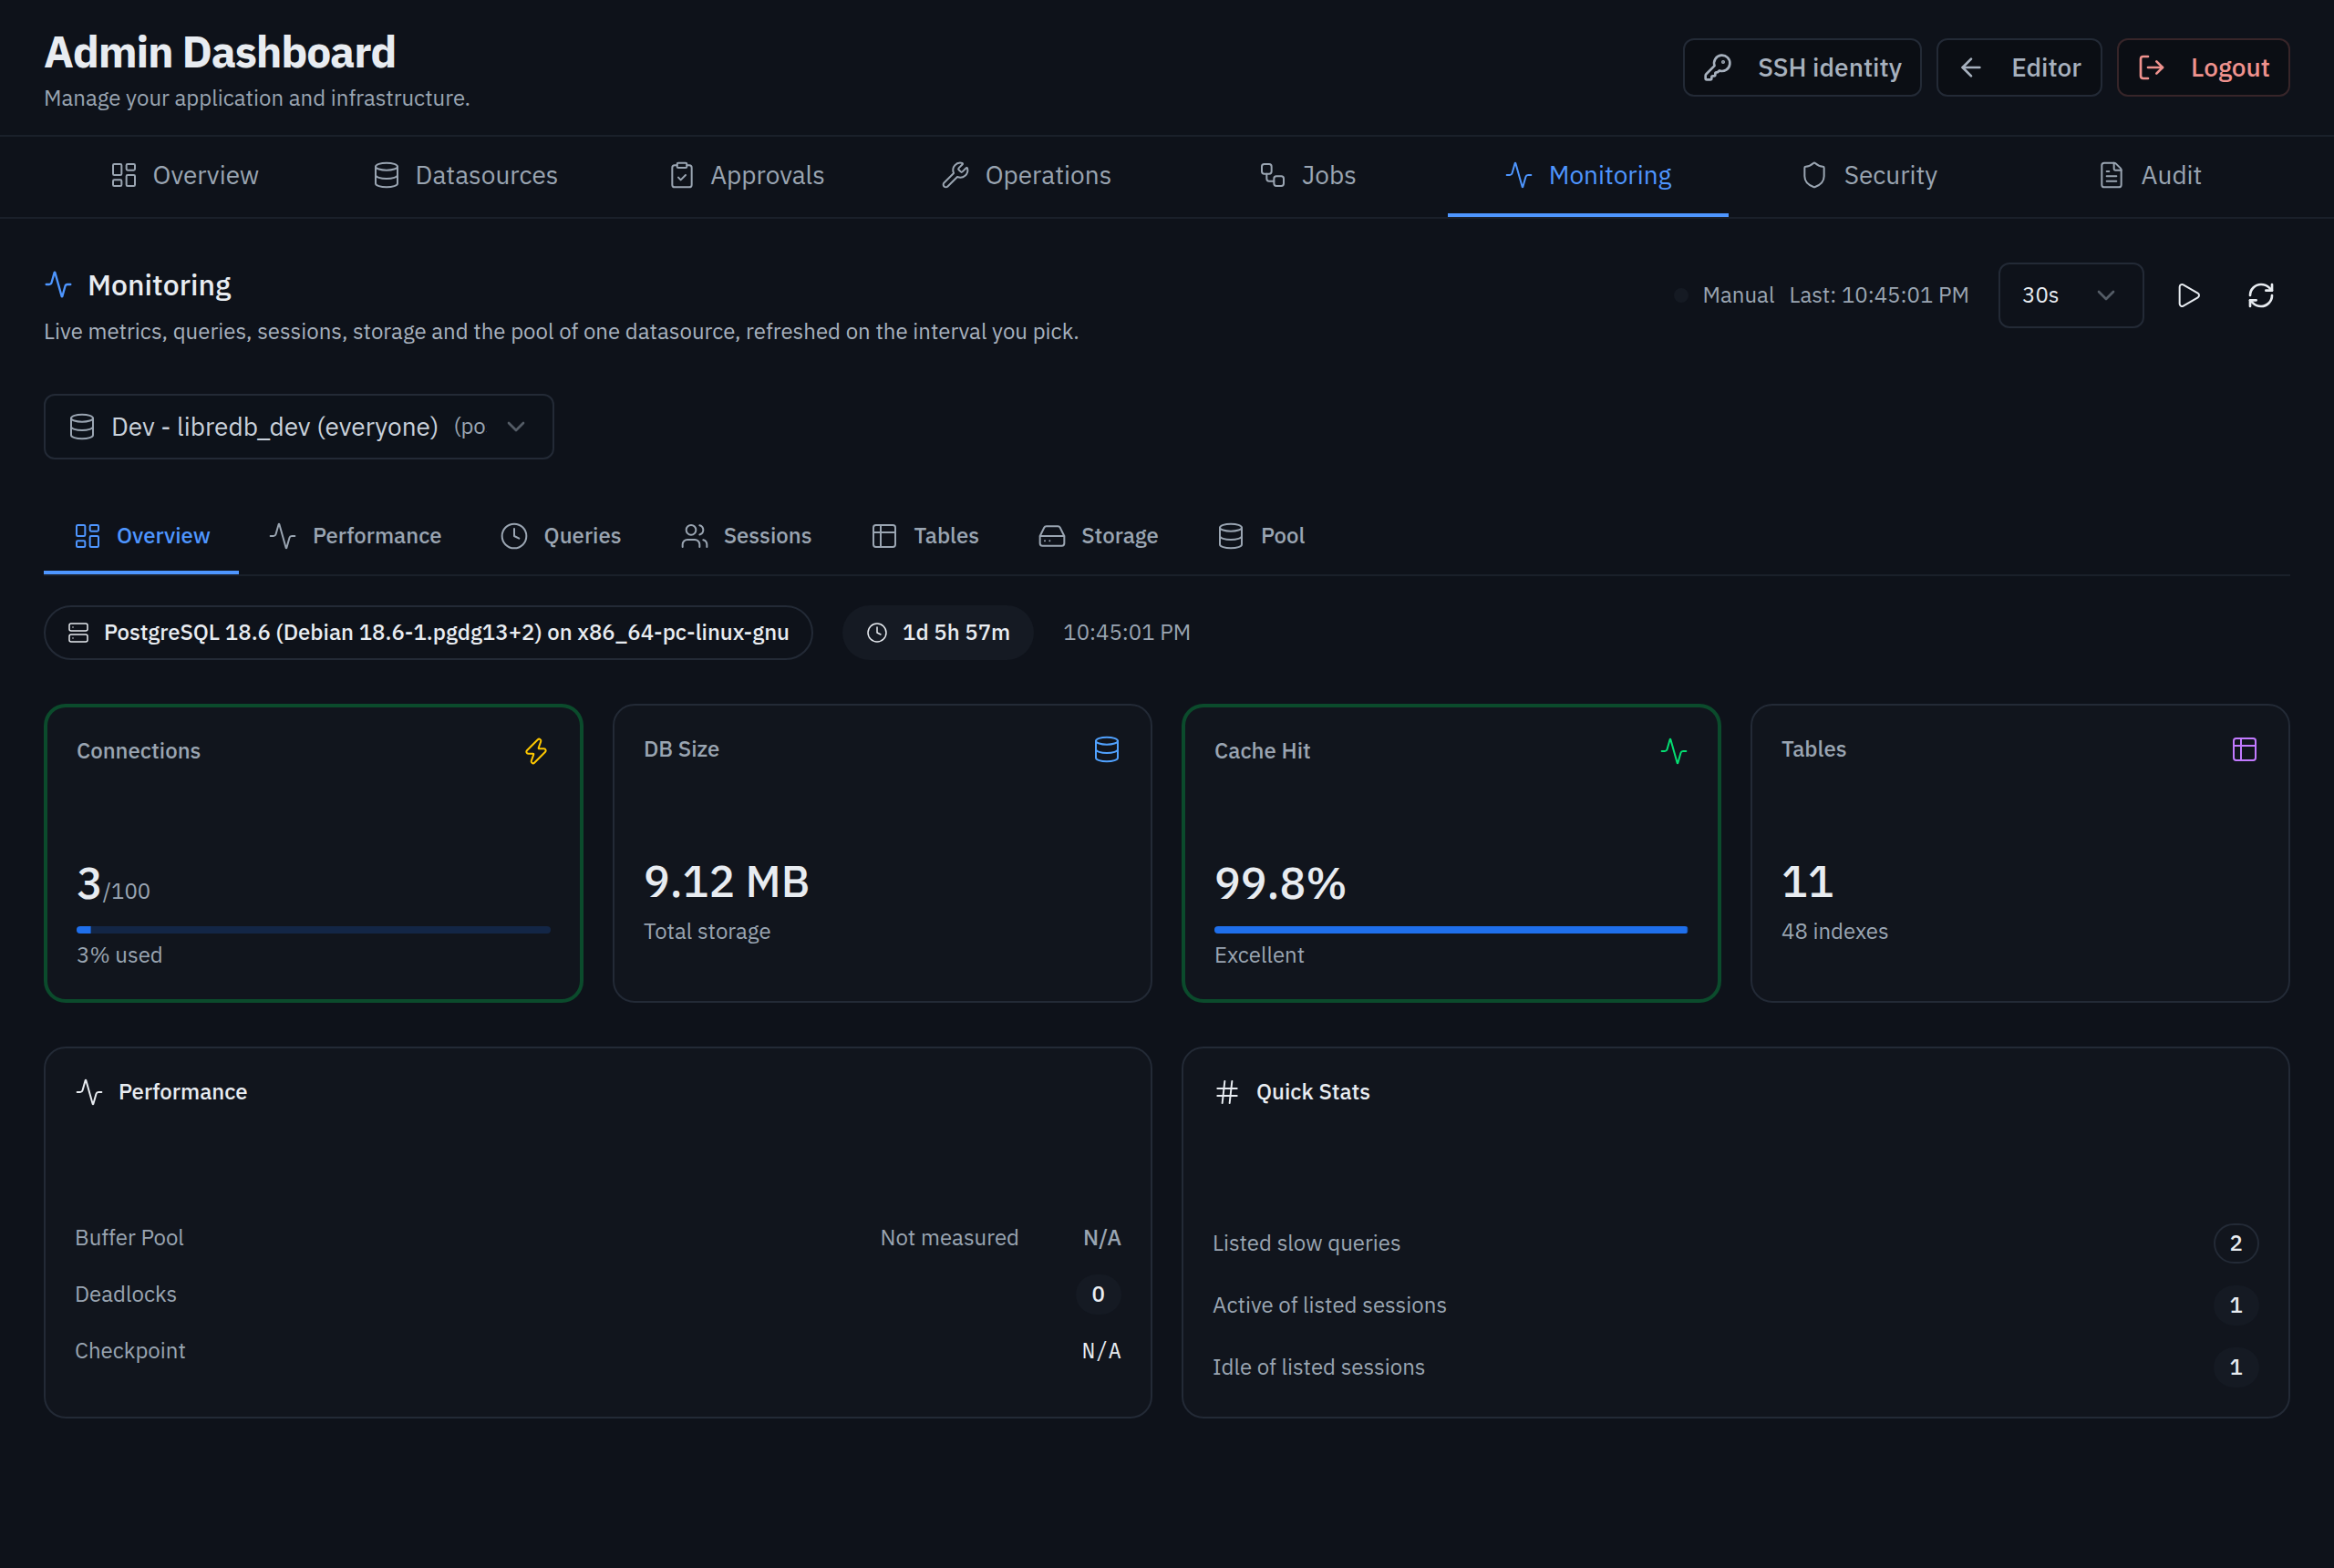Viewport: 2334px width, 1568px height.
Task: Select the Monitoring tab
Action: [1588, 175]
